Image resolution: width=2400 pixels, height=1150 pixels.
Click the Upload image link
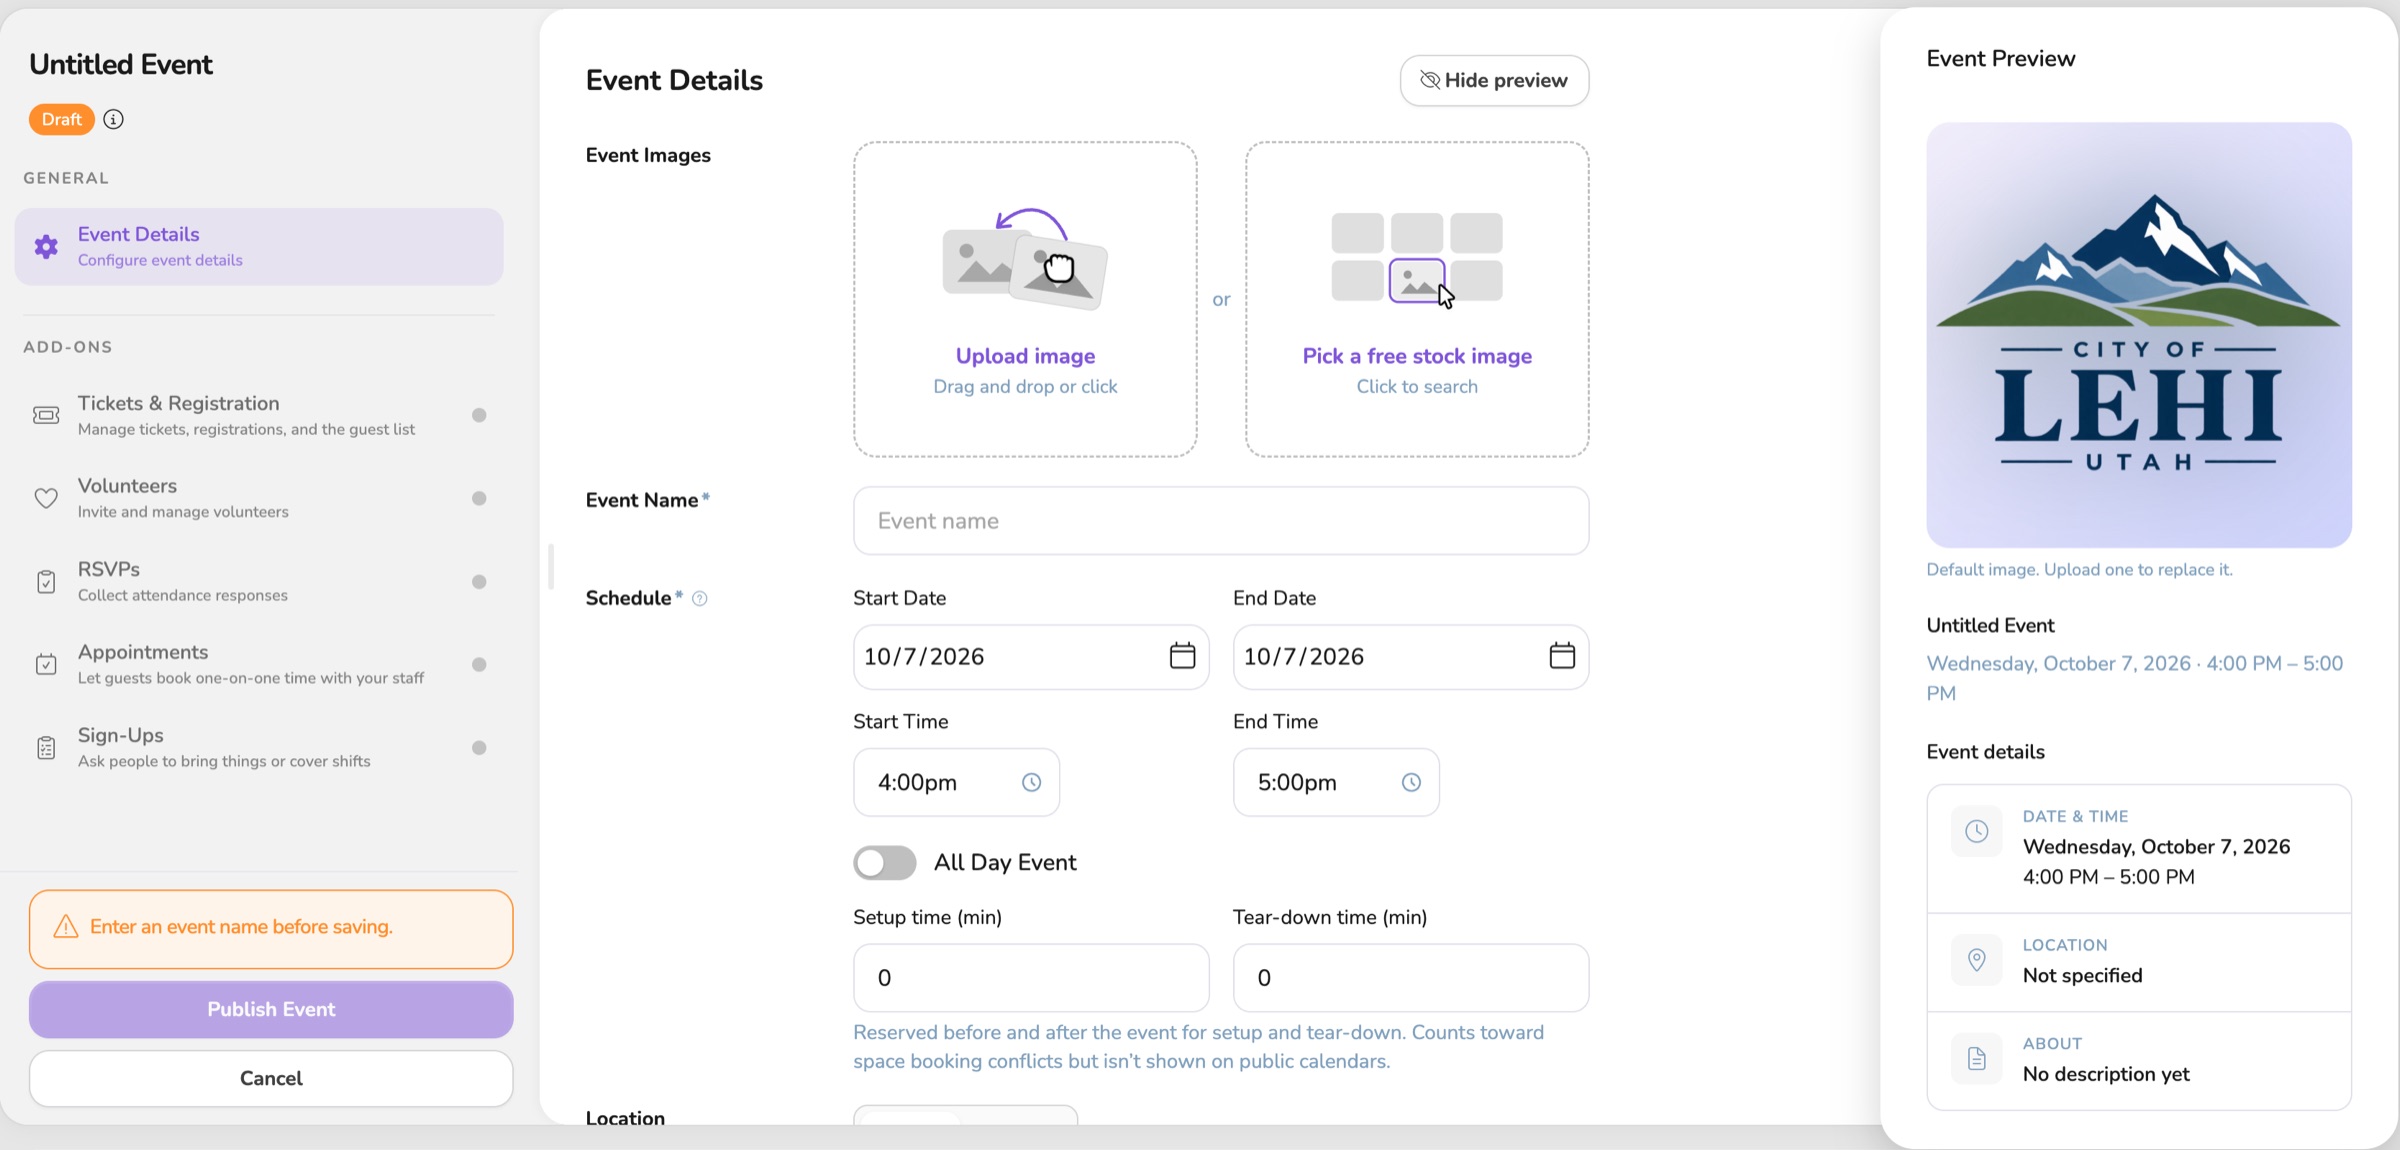1025,356
